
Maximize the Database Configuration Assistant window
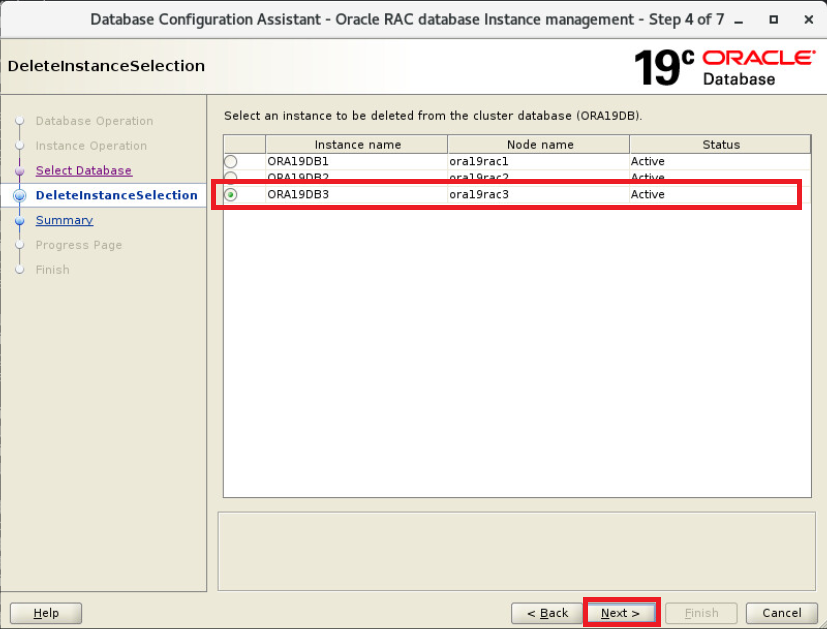coord(773,20)
